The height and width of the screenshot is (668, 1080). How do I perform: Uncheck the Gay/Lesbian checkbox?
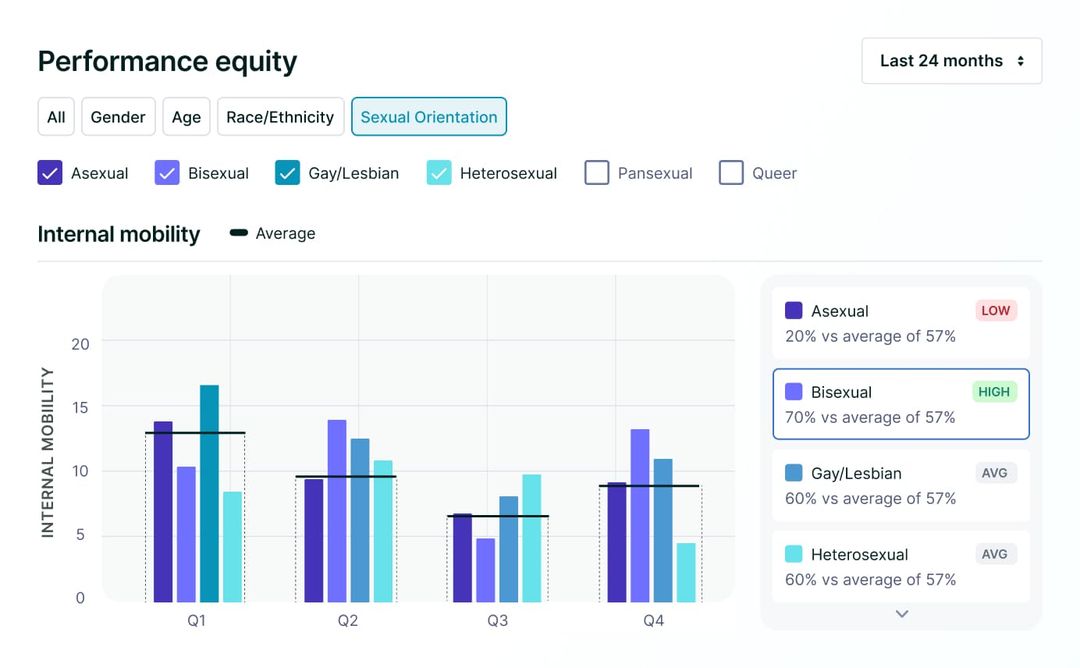point(287,172)
